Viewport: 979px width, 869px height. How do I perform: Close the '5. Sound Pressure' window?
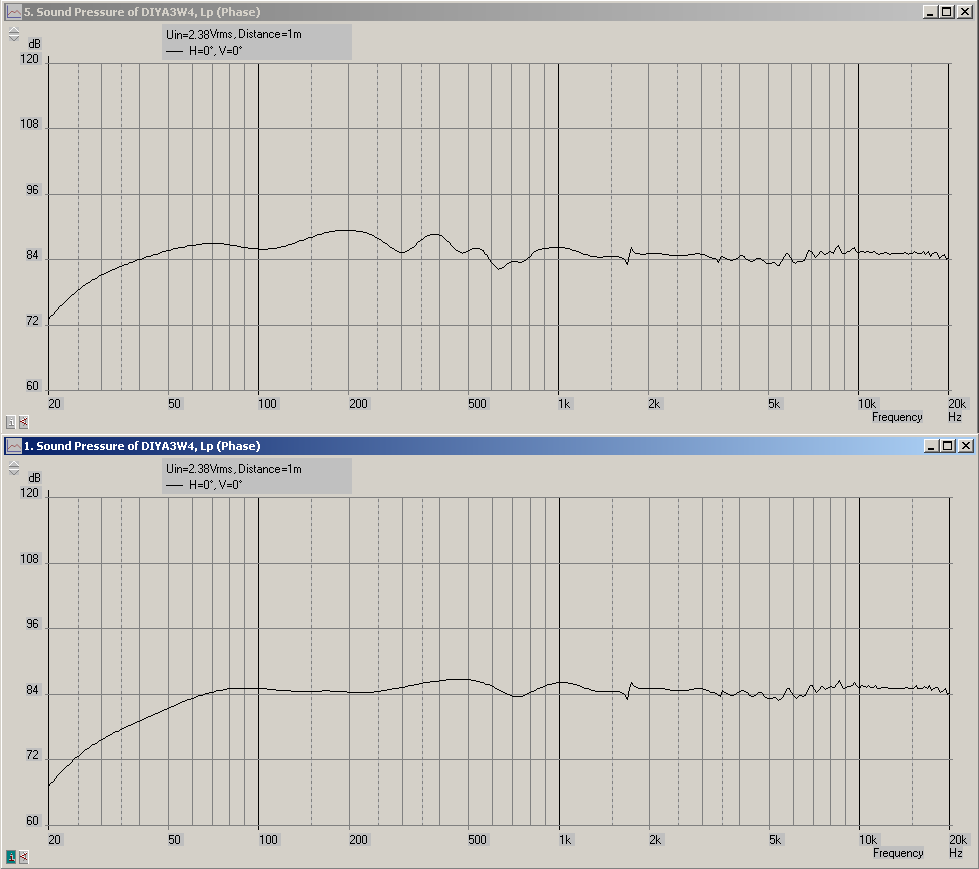point(965,12)
